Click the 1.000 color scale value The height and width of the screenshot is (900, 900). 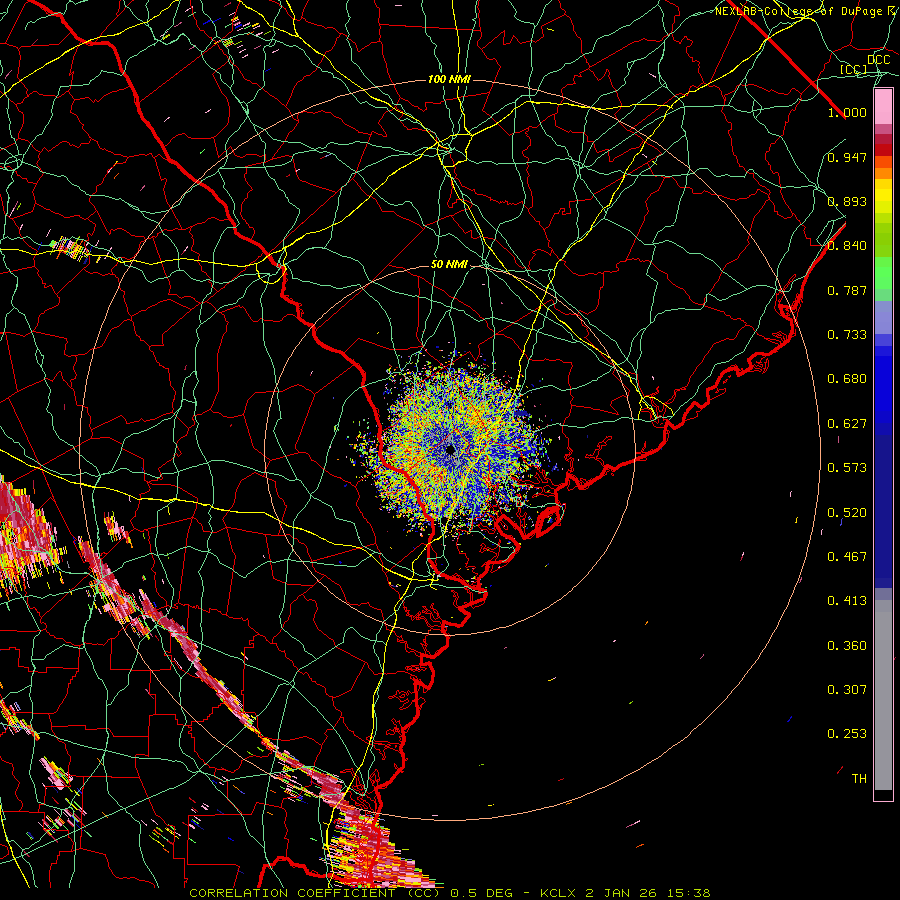pyautogui.click(x=847, y=112)
